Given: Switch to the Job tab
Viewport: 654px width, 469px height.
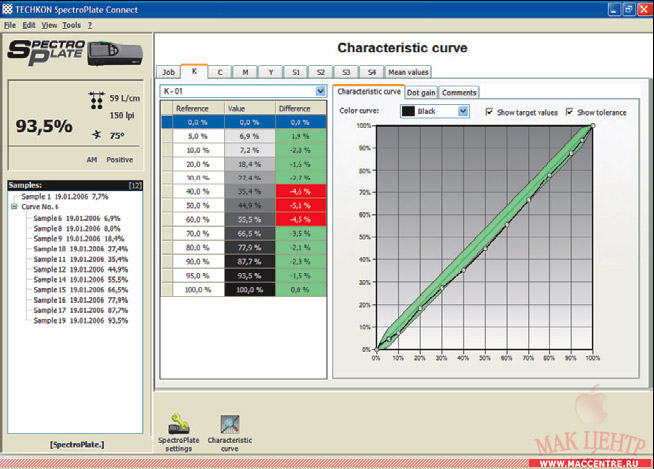Looking at the screenshot, I should point(169,72).
